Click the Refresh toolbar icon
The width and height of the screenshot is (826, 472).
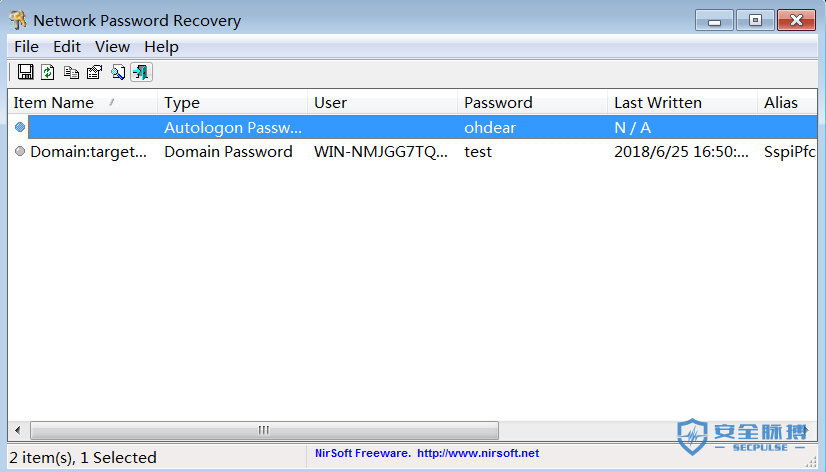47,72
